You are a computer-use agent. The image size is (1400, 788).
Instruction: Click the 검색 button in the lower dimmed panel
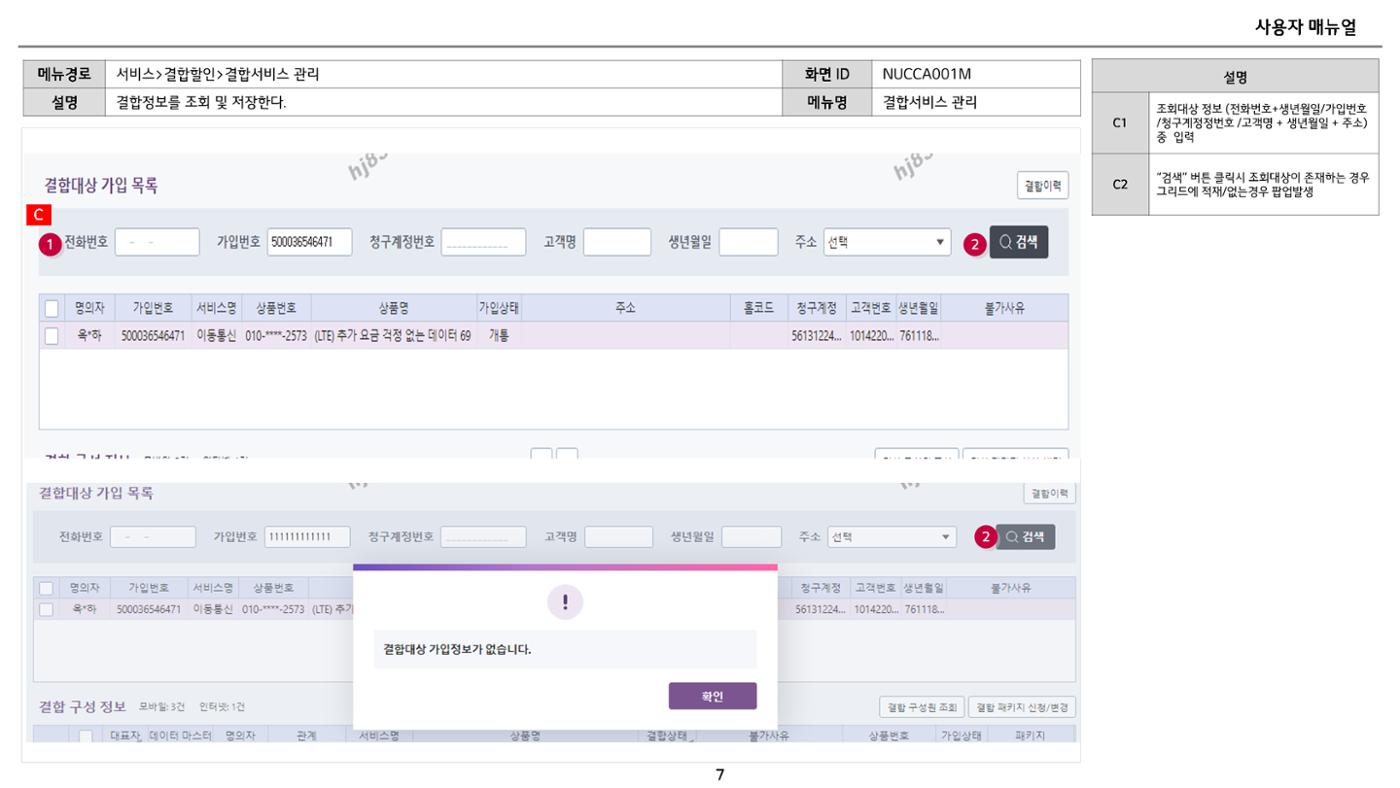pyautogui.click(x=1025, y=537)
